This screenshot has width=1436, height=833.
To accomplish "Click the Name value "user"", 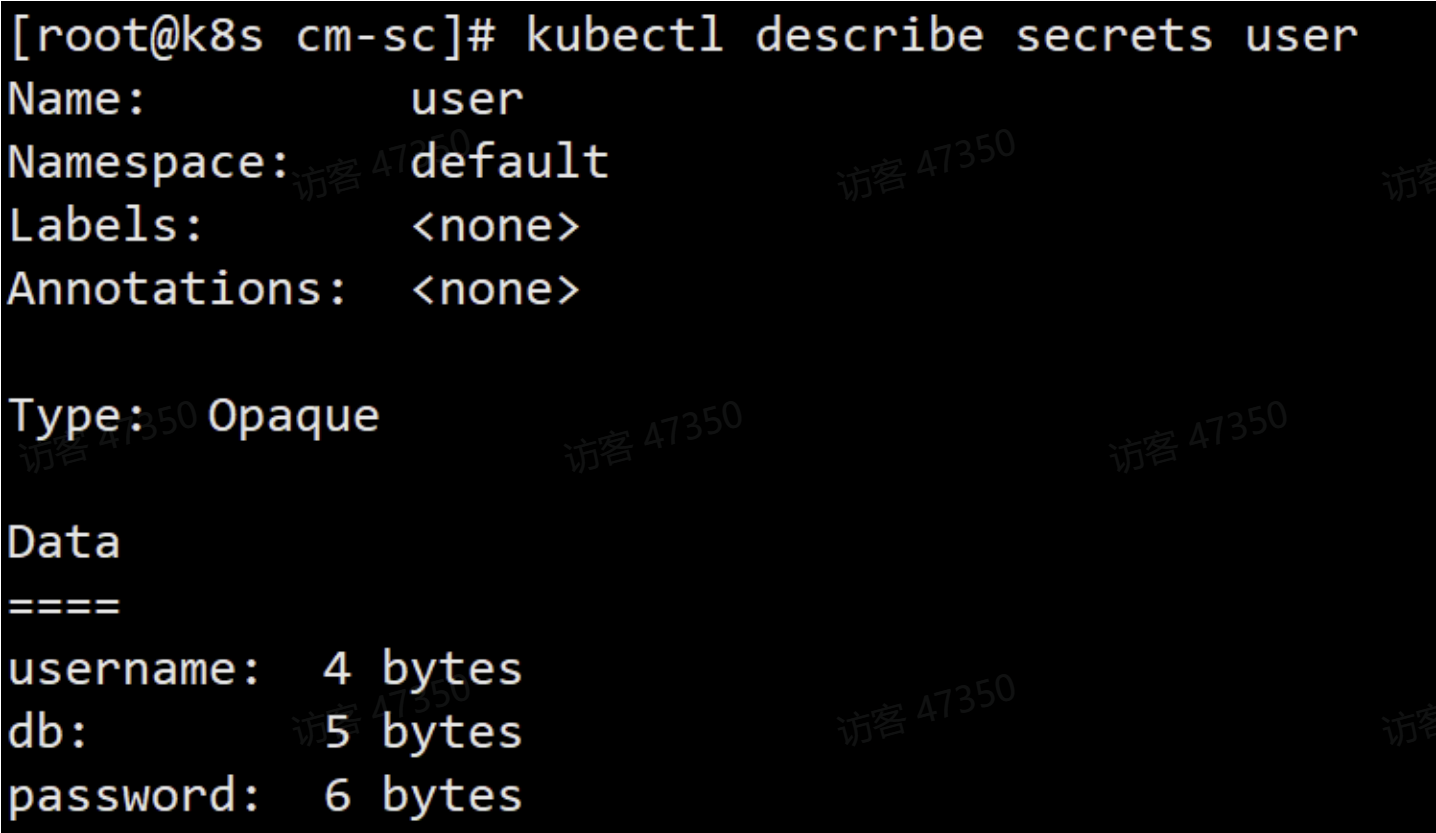I will pyautogui.click(x=467, y=100).
